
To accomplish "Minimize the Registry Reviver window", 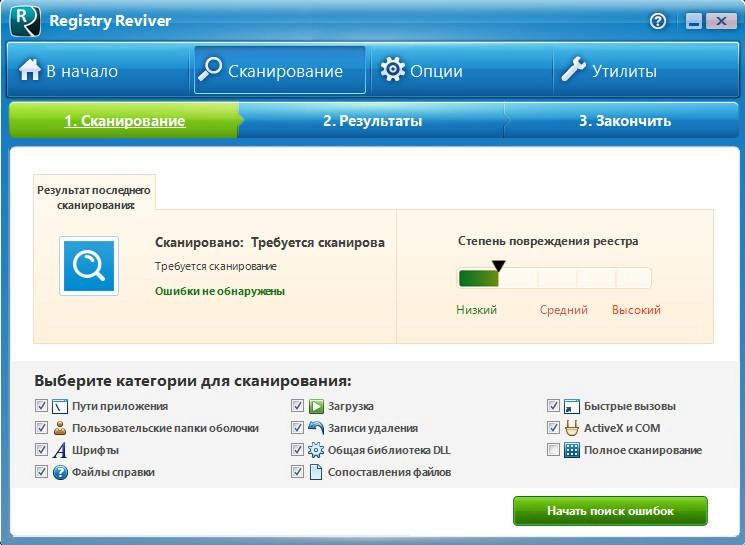I will [x=694, y=21].
